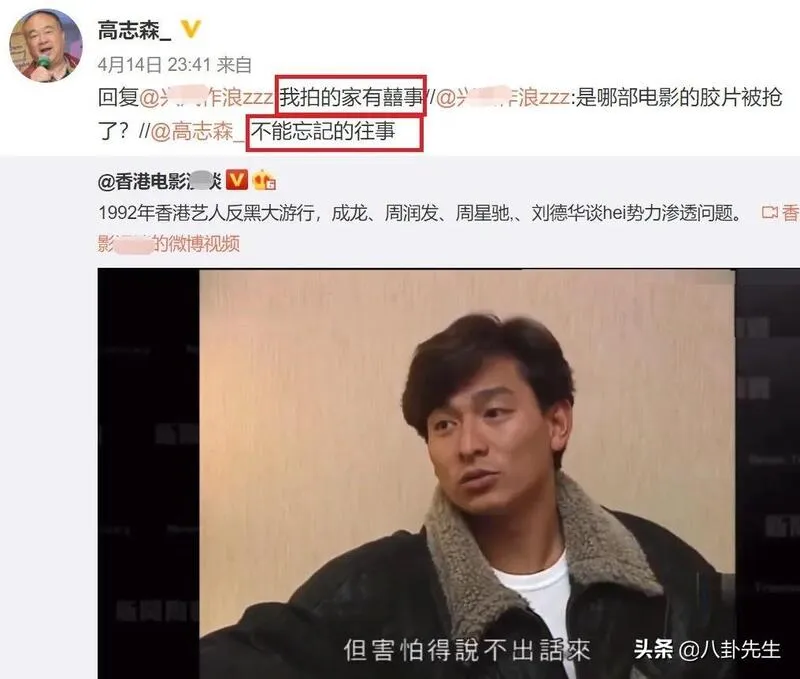Click the 但害怕得說不出話來 subtitle
Image resolution: width=800 pixels, height=679 pixels.
467,650
